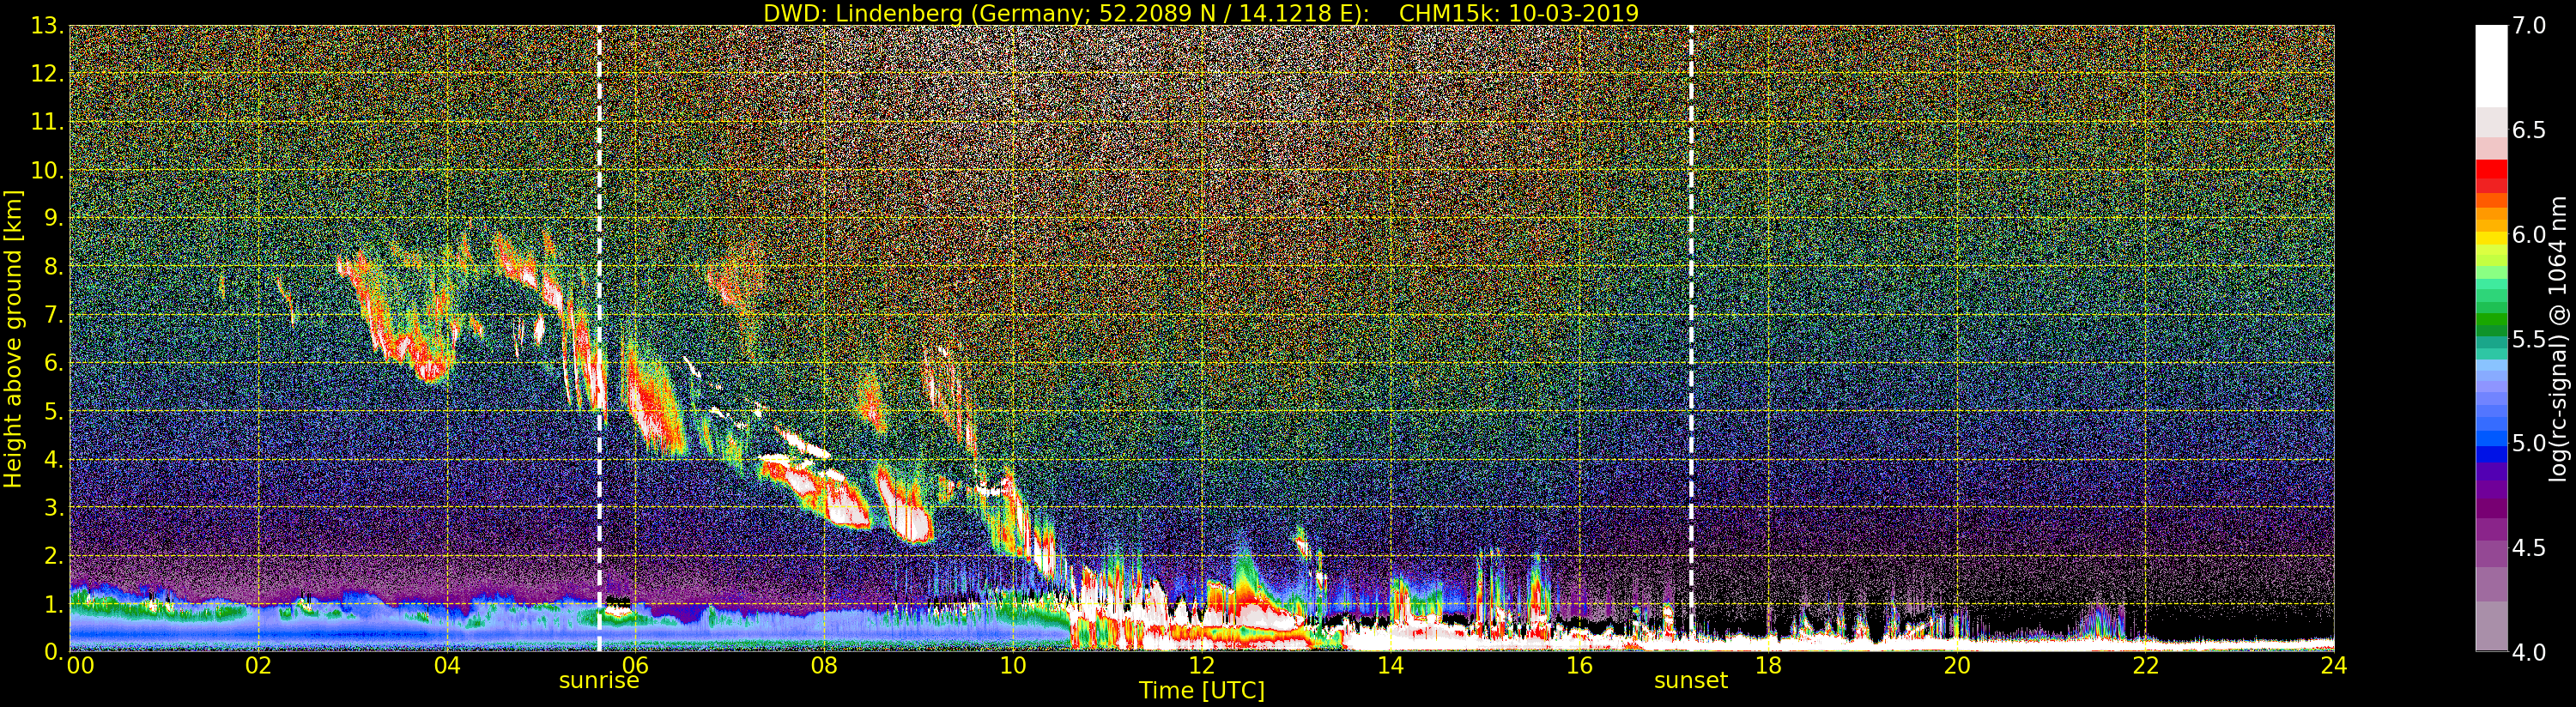This screenshot has width=2576, height=707.
Task: Click the white top segment of the colorbar
Action: pos(2491,66)
